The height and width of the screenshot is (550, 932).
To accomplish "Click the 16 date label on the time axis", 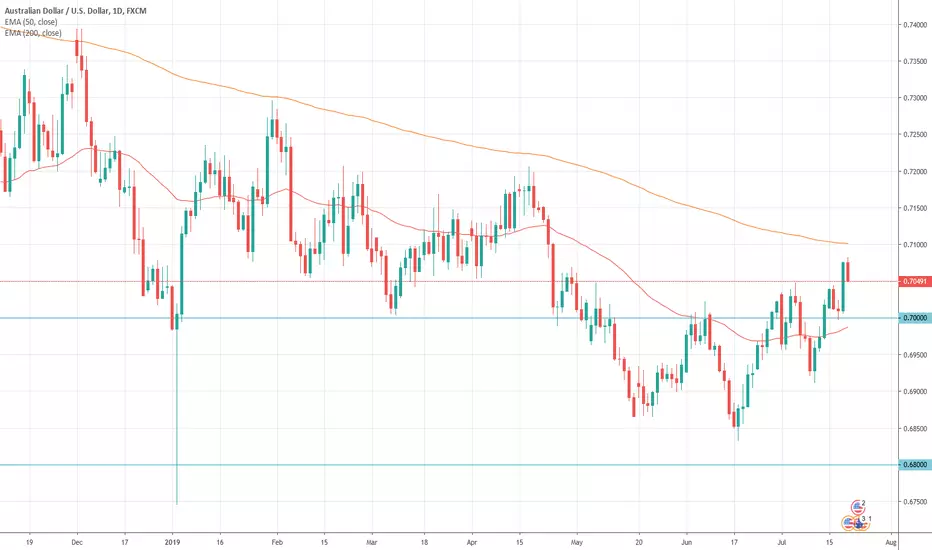I will 220,542.
